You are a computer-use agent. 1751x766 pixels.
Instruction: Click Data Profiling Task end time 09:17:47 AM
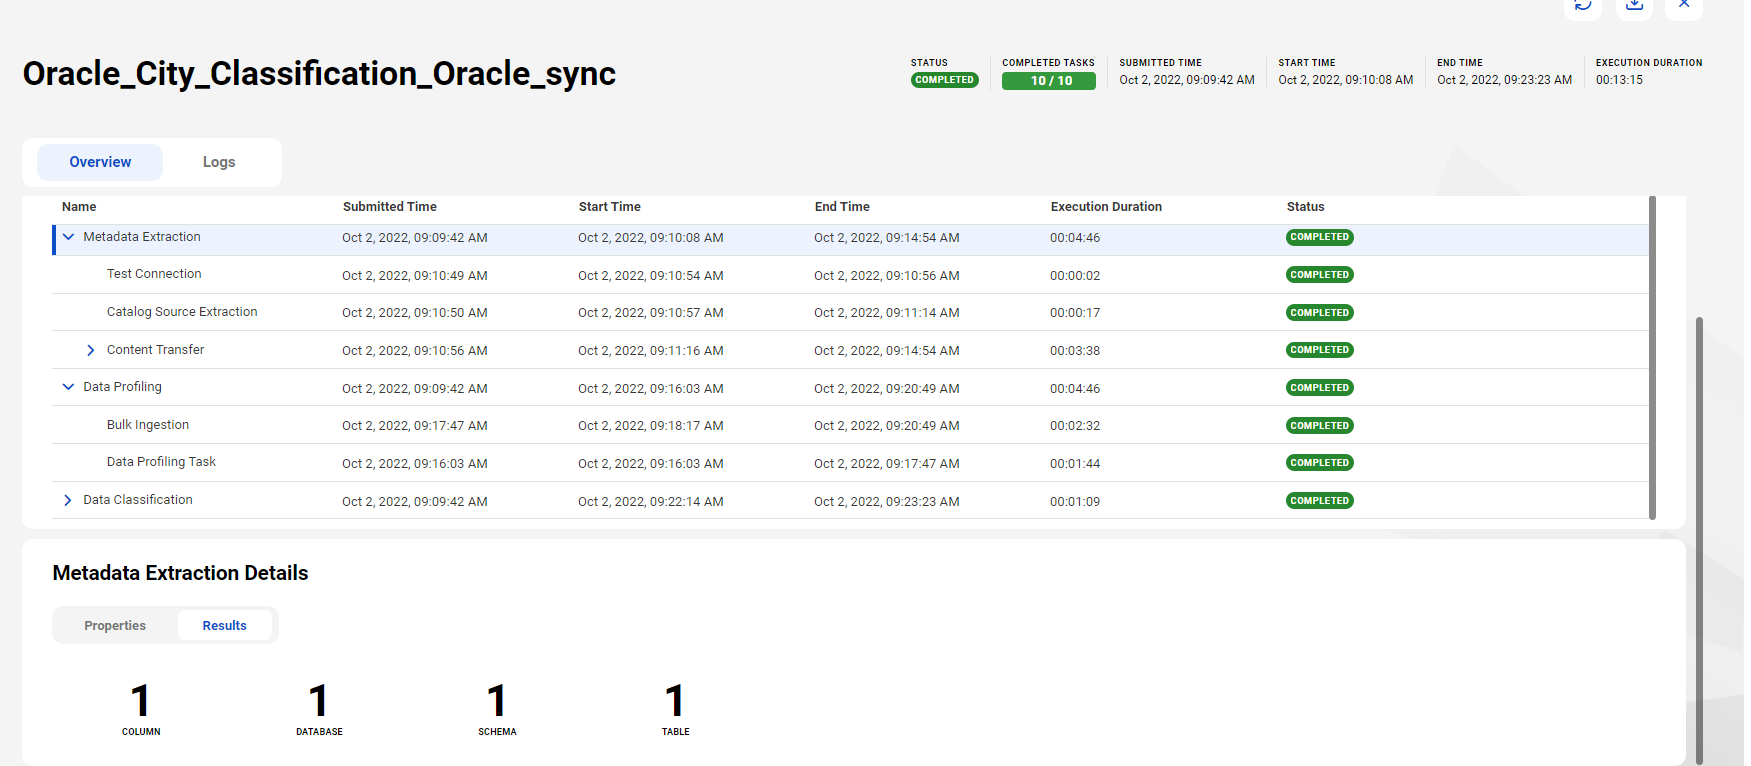[x=887, y=464]
